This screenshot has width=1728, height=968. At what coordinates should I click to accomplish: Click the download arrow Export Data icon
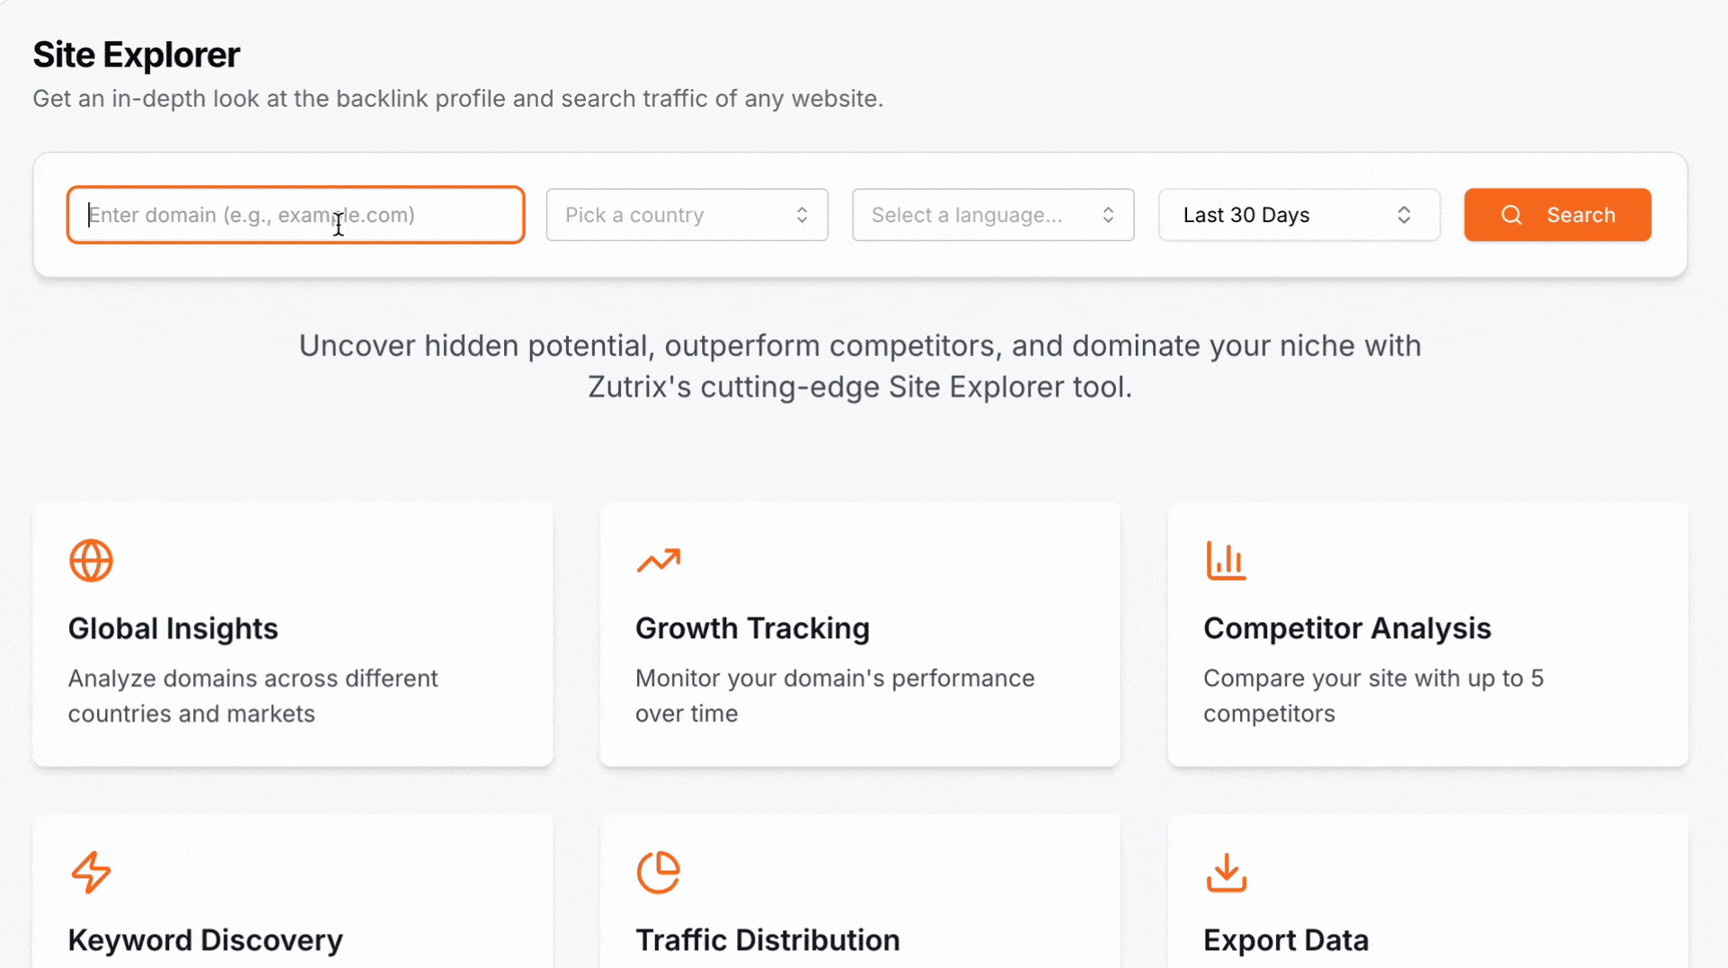[1226, 872]
